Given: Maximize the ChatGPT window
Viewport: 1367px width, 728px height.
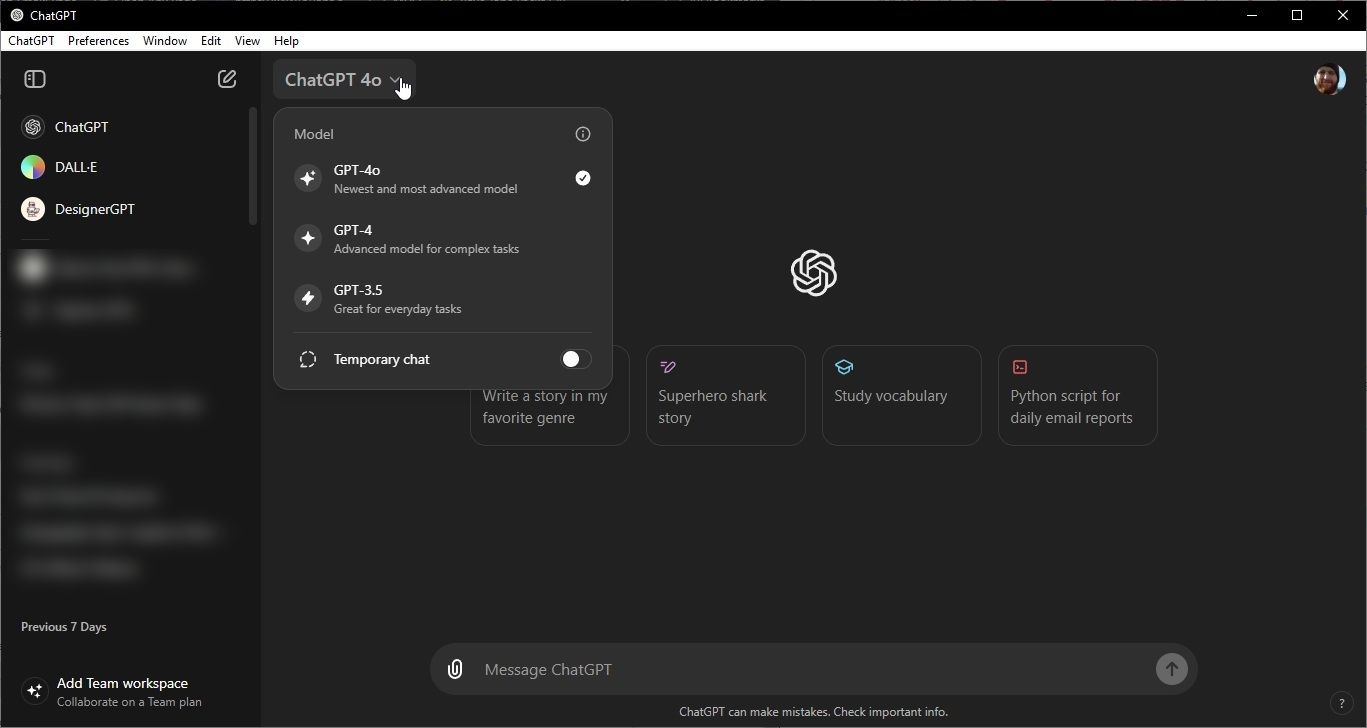Looking at the screenshot, I should (x=1297, y=15).
